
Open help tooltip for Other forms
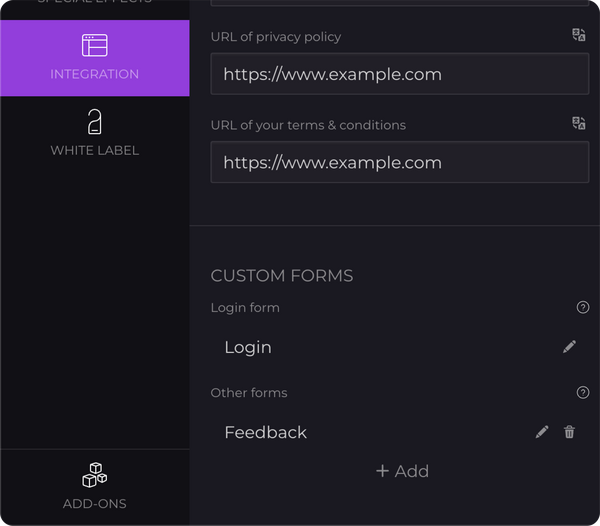click(583, 393)
